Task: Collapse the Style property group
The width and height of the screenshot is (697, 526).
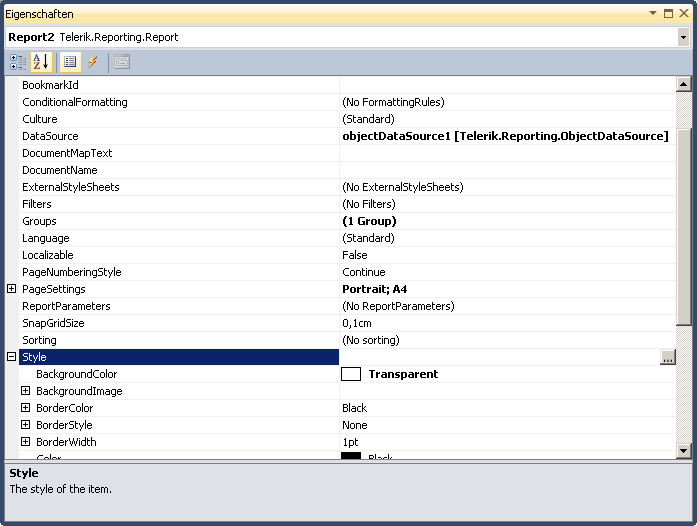Action: tap(12, 357)
